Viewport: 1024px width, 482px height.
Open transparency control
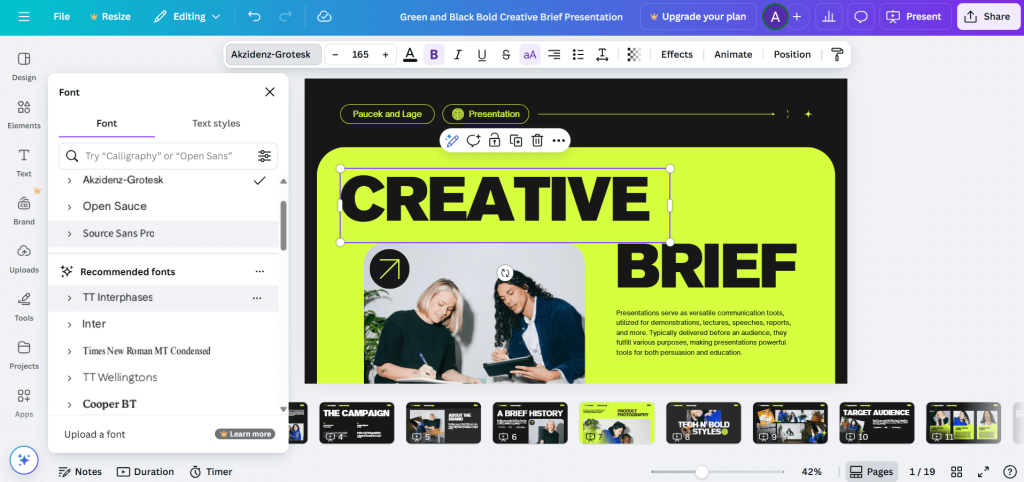point(633,55)
